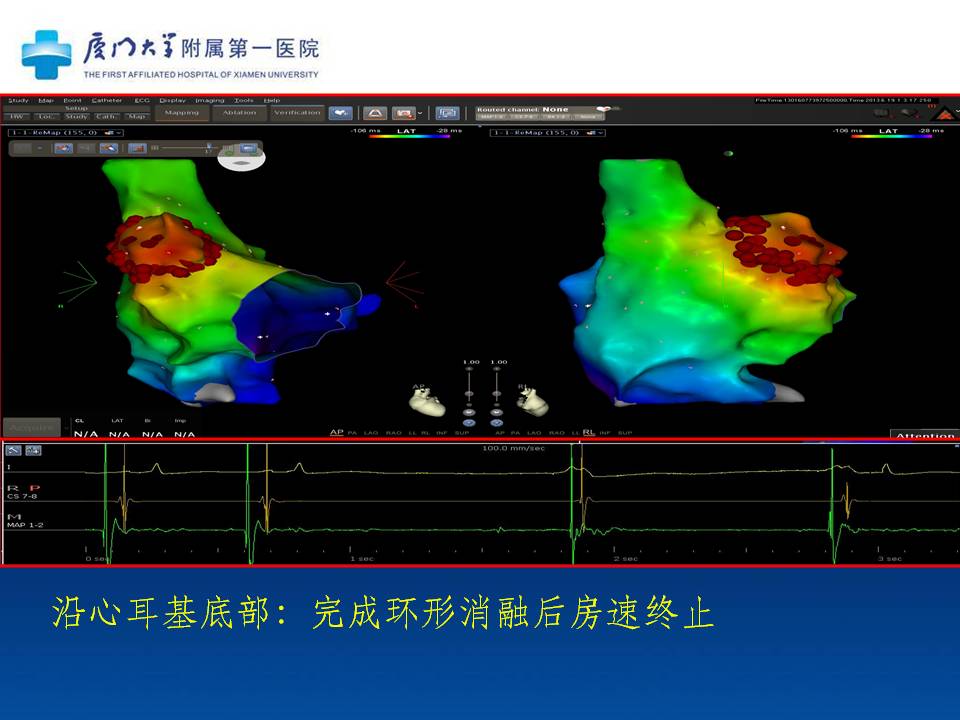The image size is (960, 720).
Task: Click the AP heart orientation model icon
Action: pyautogui.click(x=426, y=398)
